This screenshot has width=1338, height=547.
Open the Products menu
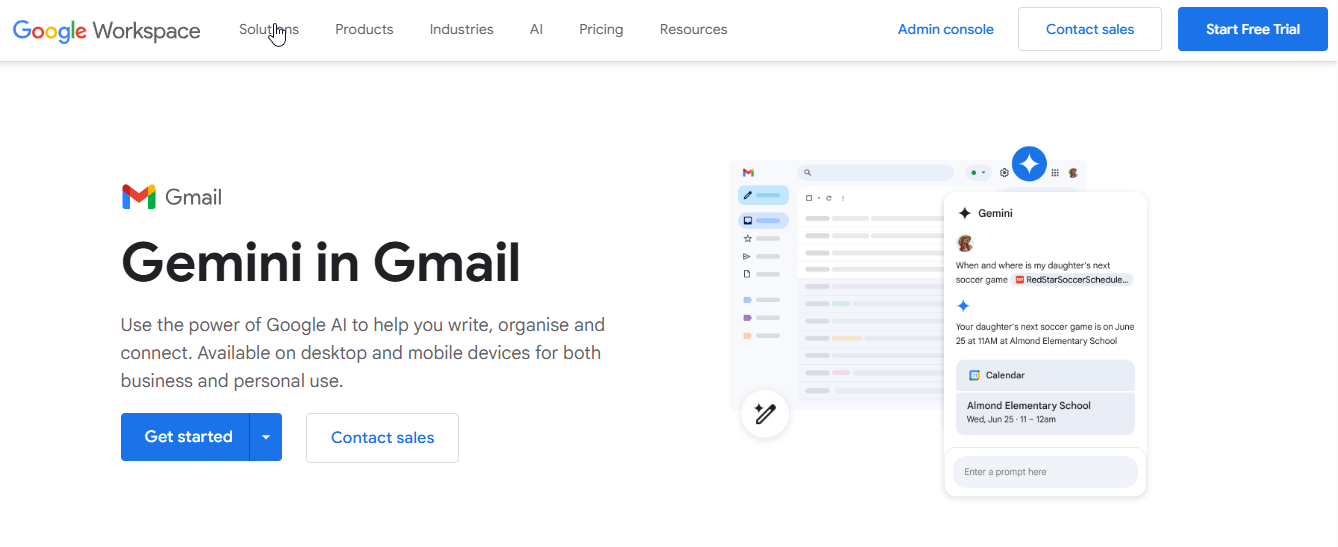coord(364,29)
